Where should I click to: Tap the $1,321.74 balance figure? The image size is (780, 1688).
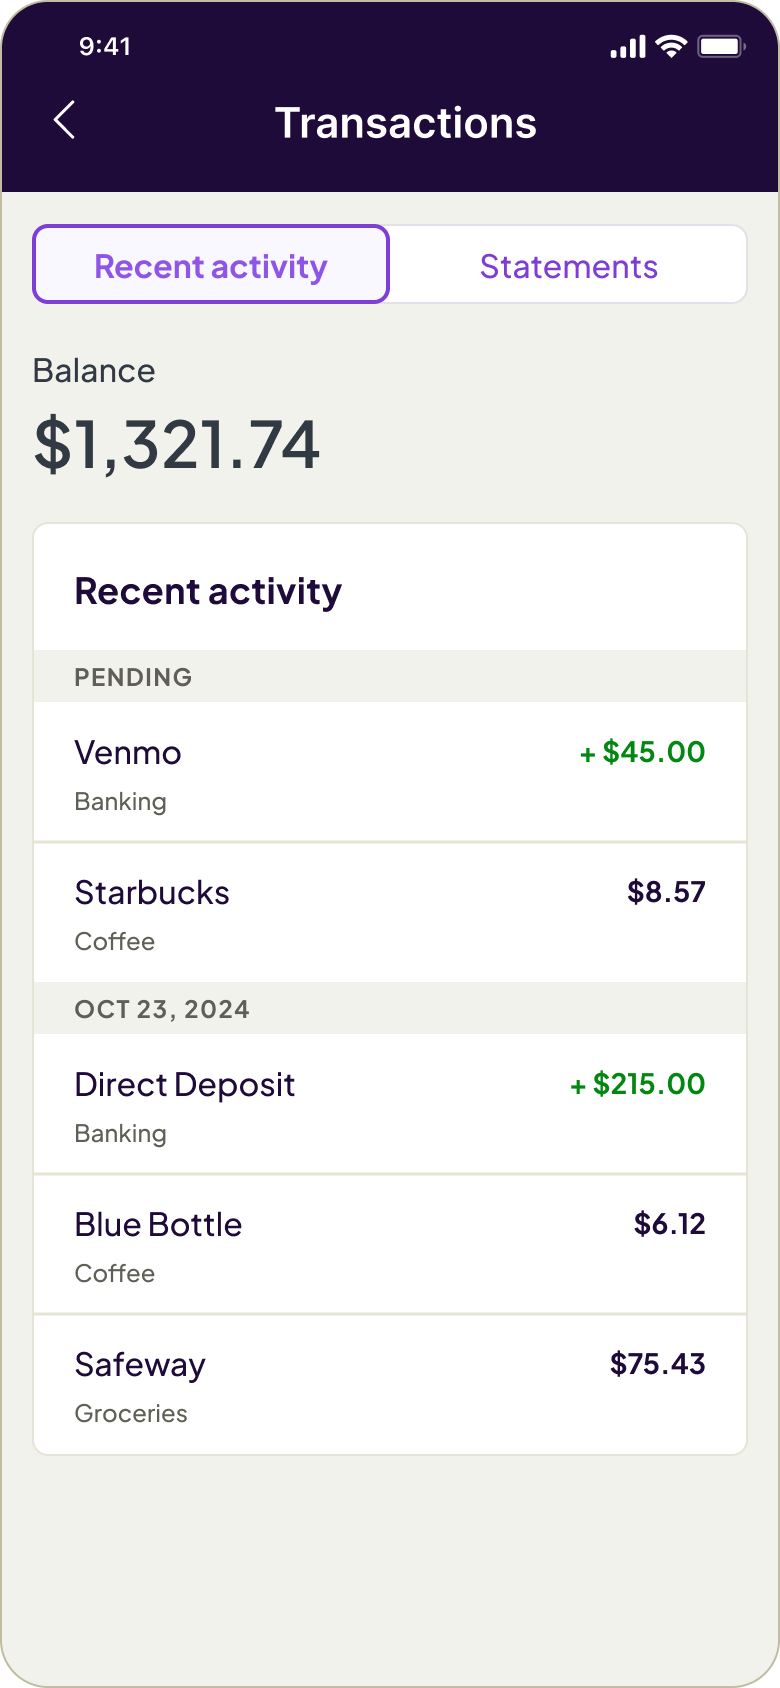click(177, 445)
